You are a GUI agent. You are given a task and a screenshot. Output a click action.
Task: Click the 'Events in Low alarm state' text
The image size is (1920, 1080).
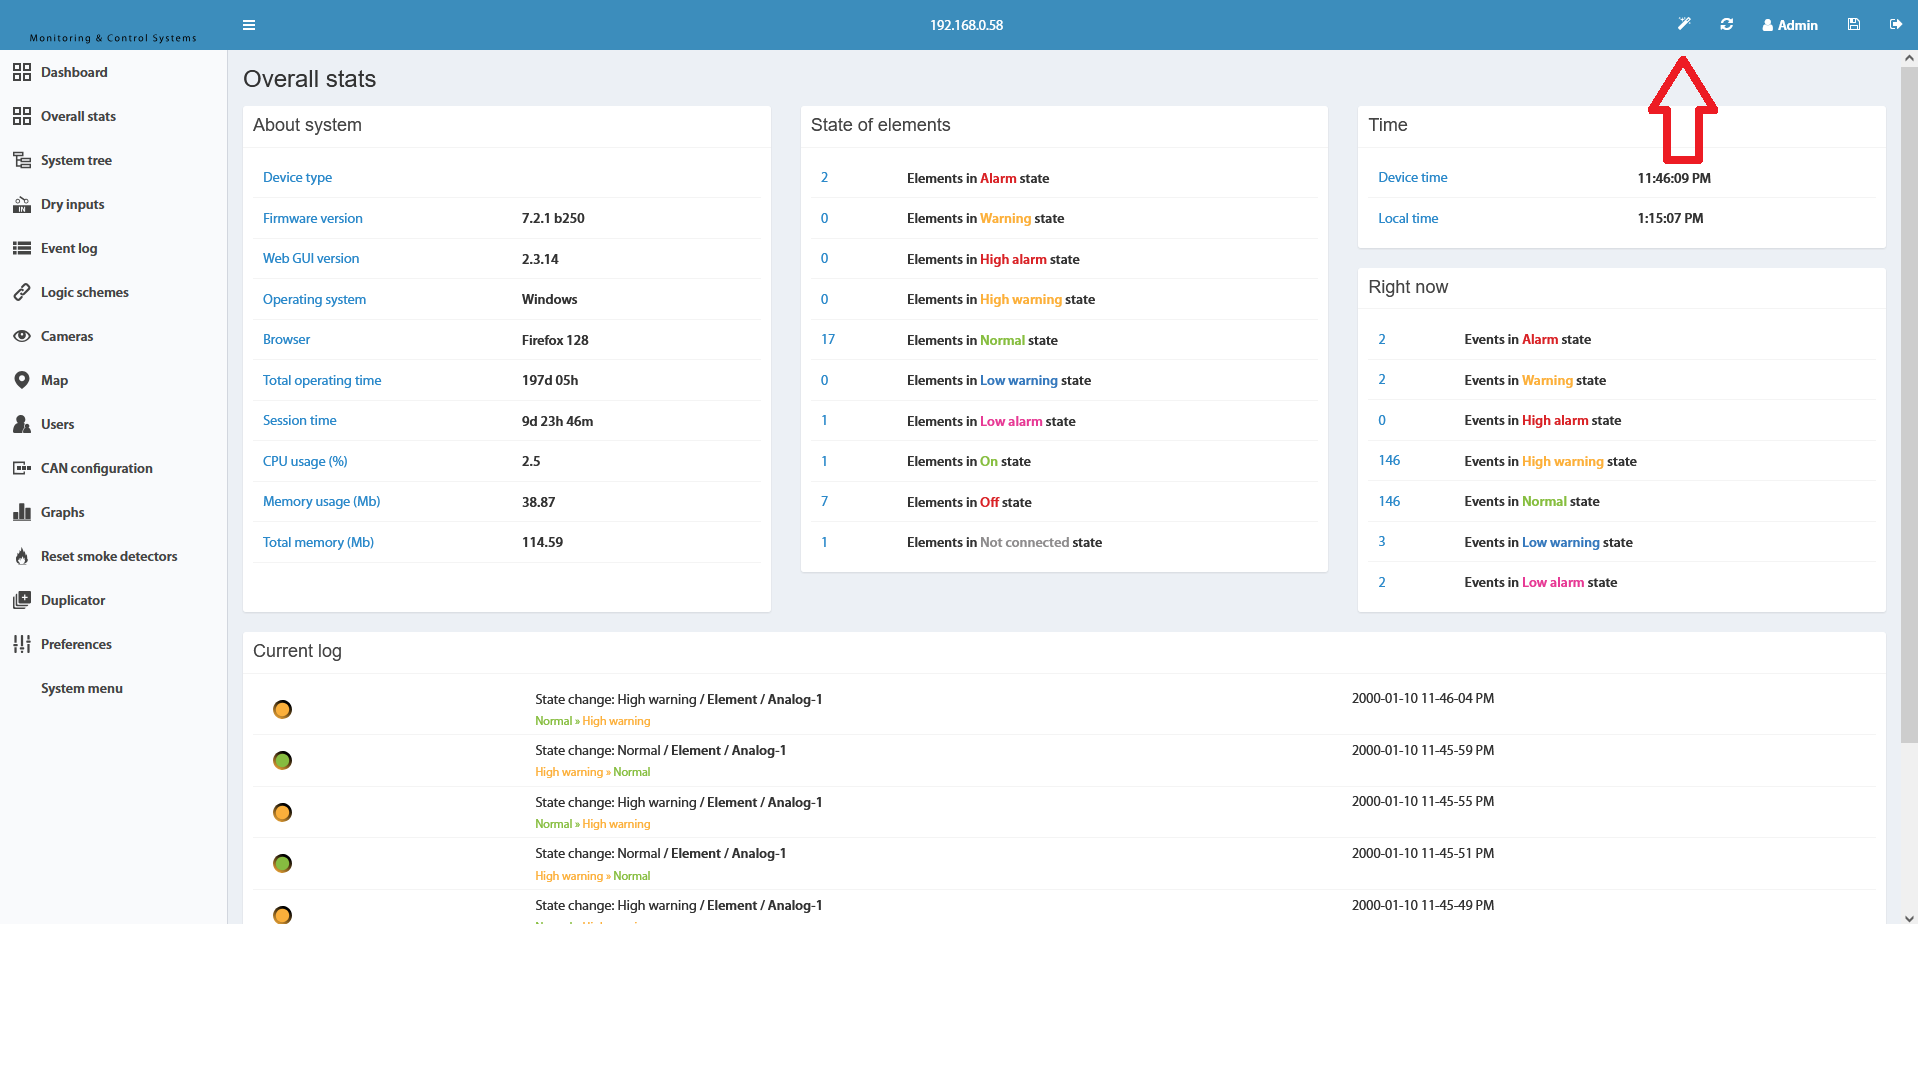tap(1540, 582)
